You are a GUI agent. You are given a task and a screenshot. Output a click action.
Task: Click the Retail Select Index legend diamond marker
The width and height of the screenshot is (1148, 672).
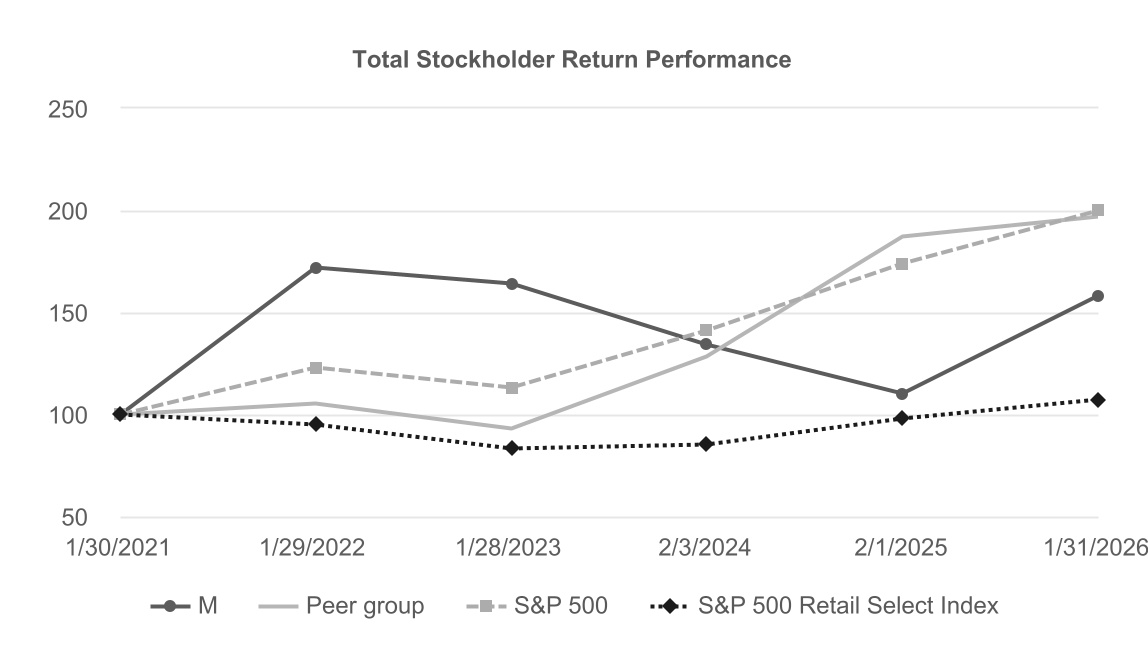point(670,606)
